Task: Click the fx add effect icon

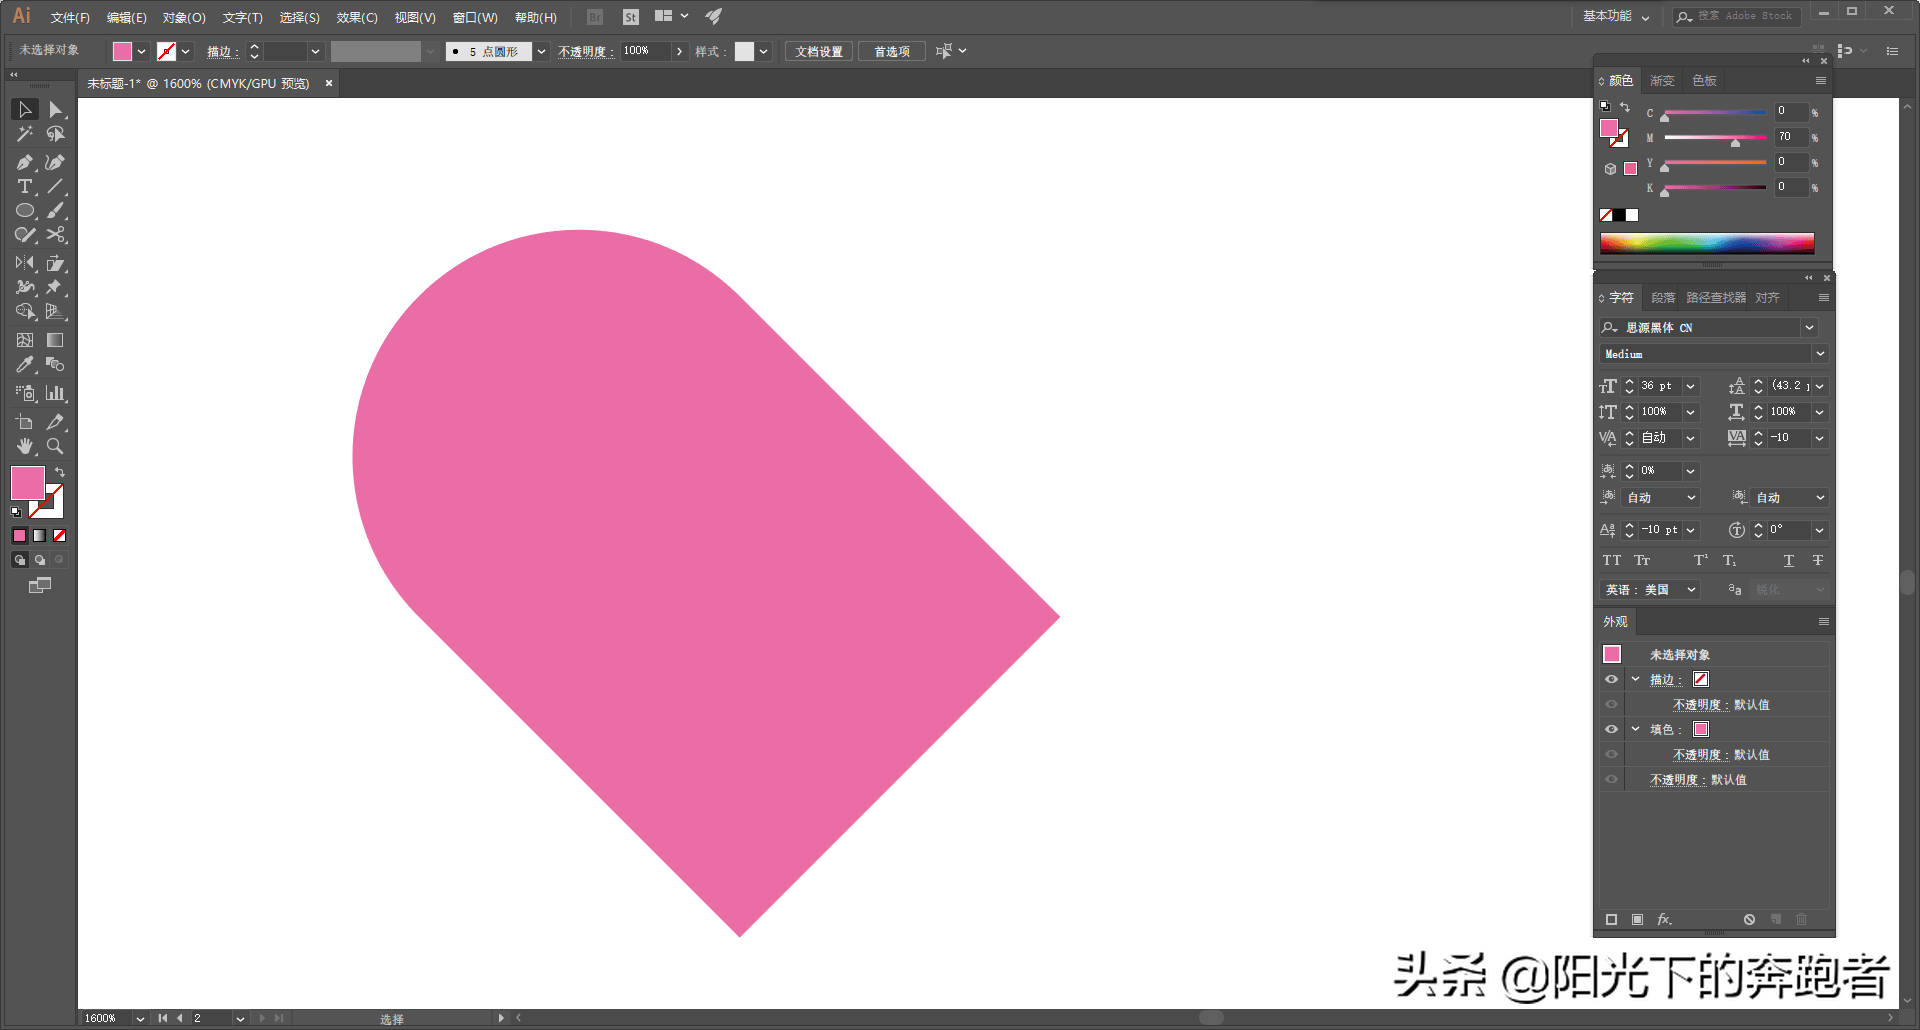Action: [x=1664, y=919]
